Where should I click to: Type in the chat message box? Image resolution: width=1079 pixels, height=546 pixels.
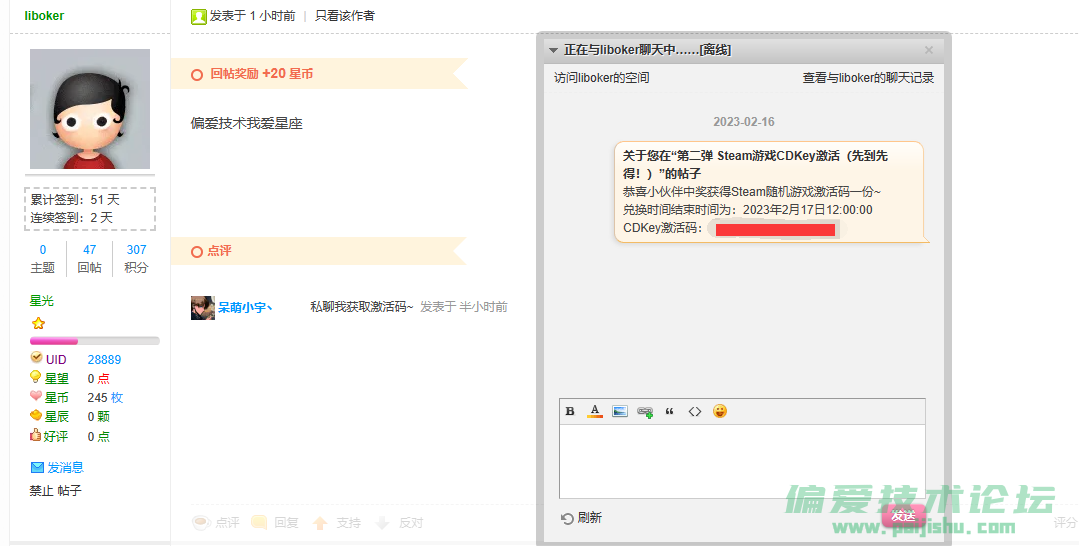741,460
